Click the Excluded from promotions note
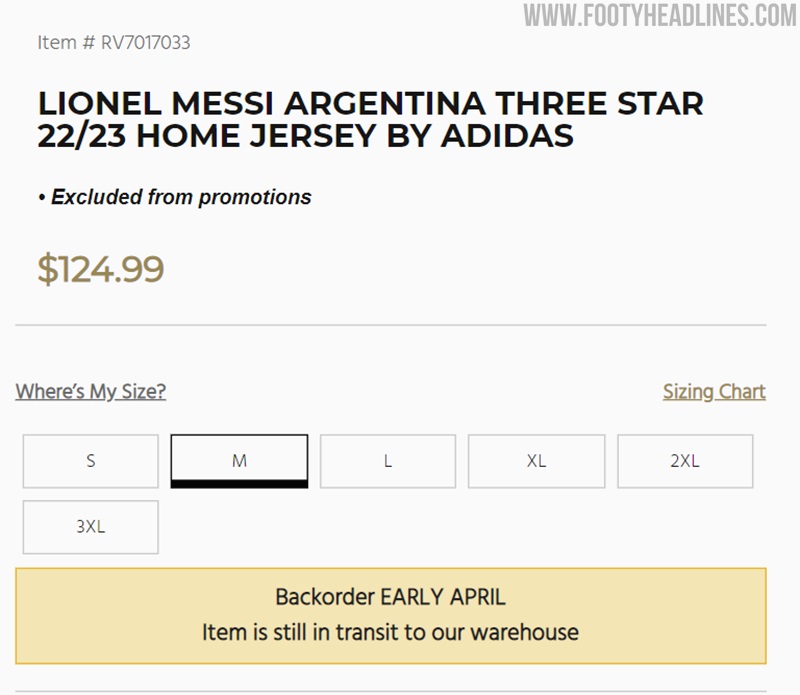The width and height of the screenshot is (800, 695). tap(181, 197)
